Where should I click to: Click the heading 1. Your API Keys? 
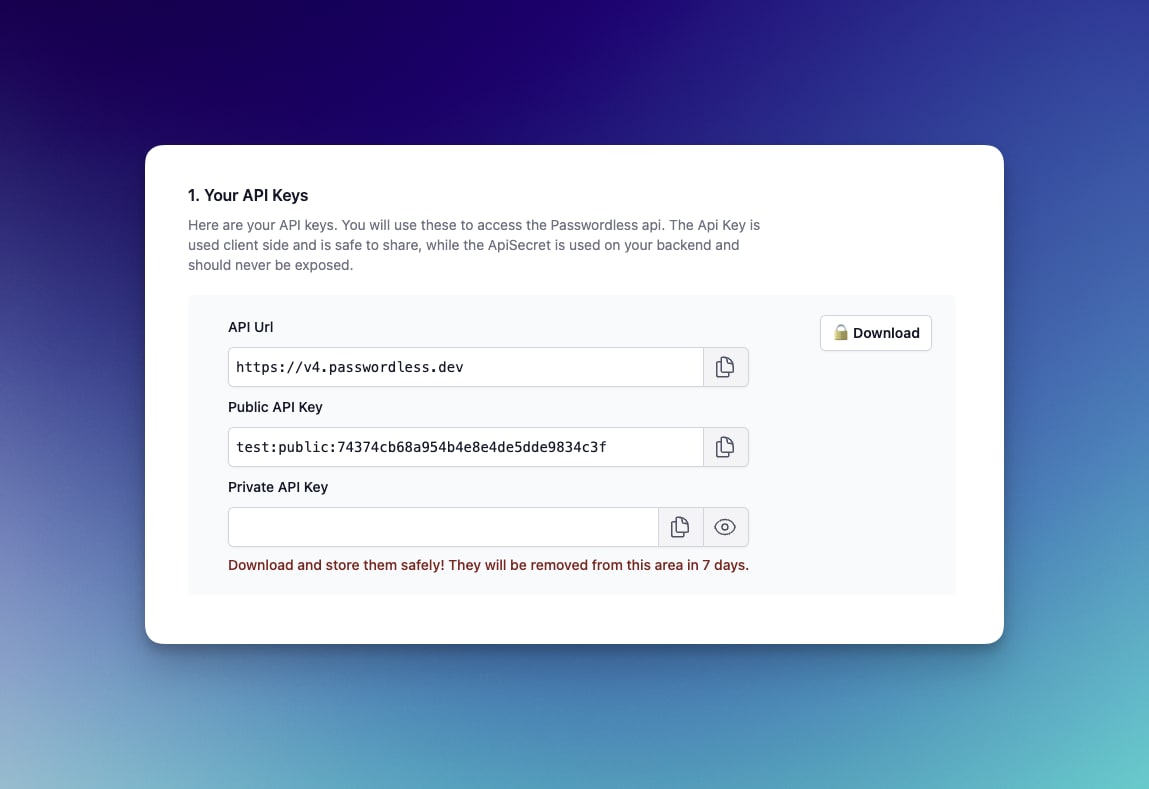tap(248, 195)
